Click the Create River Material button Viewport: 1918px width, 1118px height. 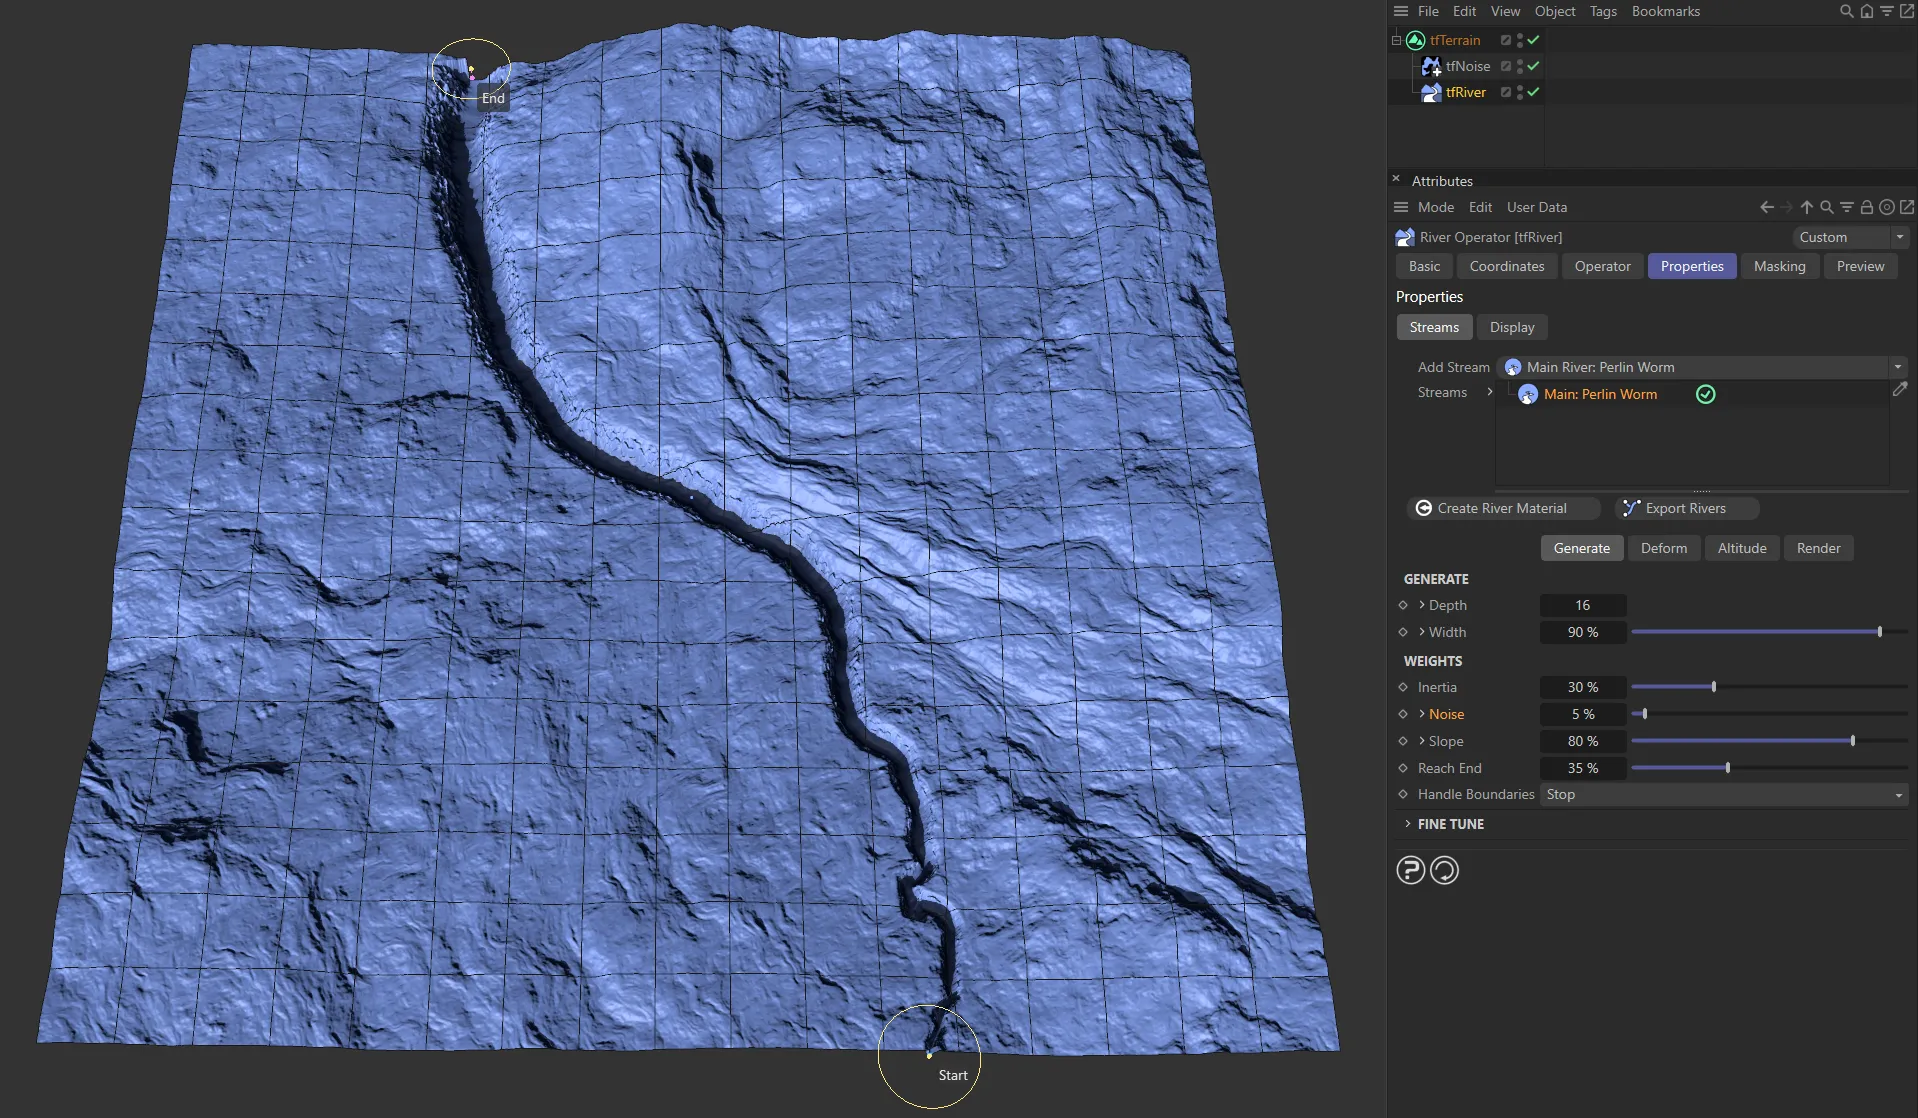point(1501,508)
